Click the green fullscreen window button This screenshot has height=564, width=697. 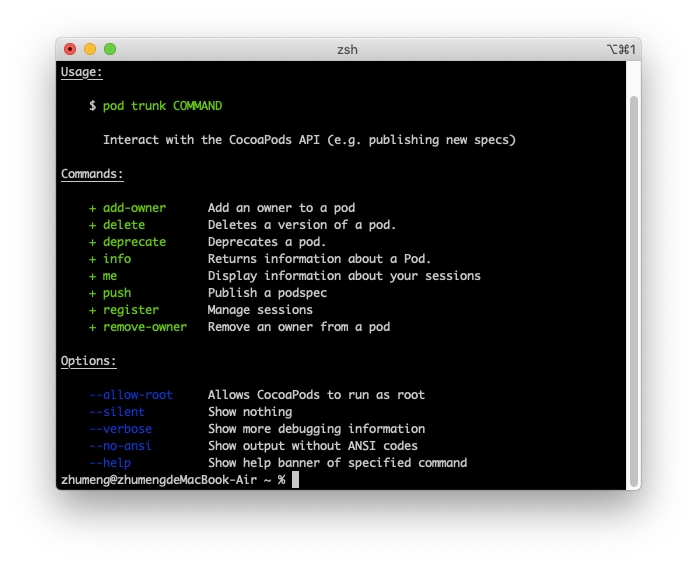pyautogui.click(x=110, y=49)
